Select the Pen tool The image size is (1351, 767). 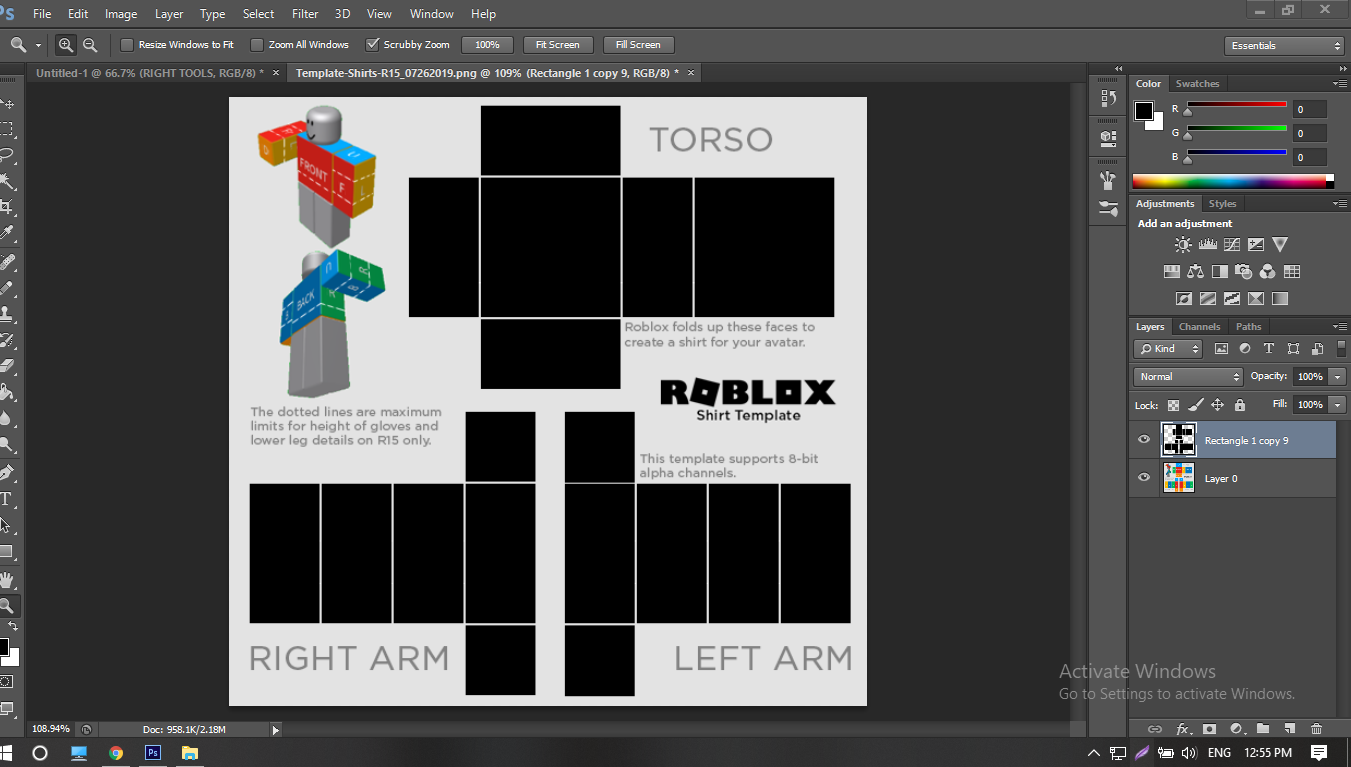[x=7, y=472]
